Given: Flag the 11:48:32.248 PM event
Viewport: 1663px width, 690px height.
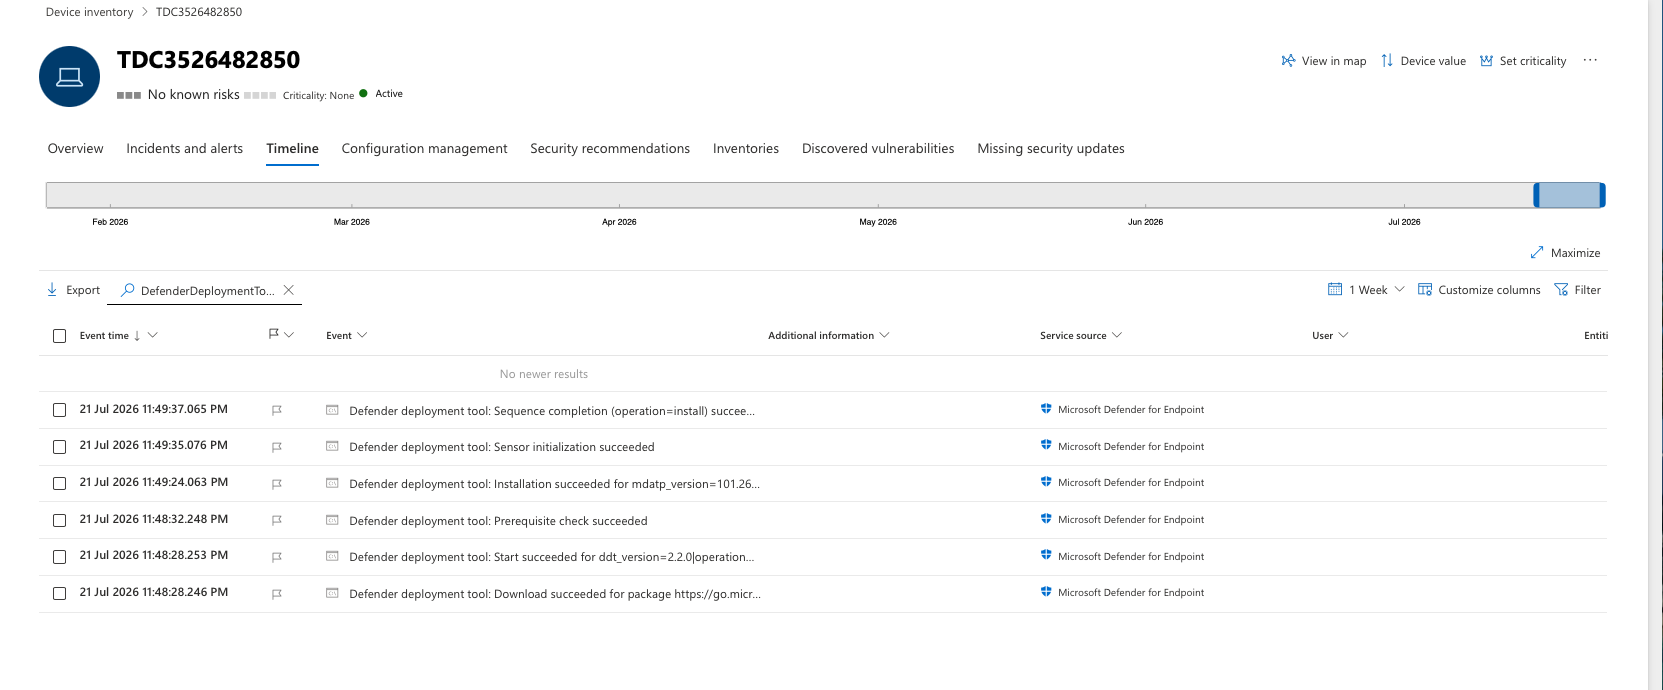Looking at the screenshot, I should [277, 520].
